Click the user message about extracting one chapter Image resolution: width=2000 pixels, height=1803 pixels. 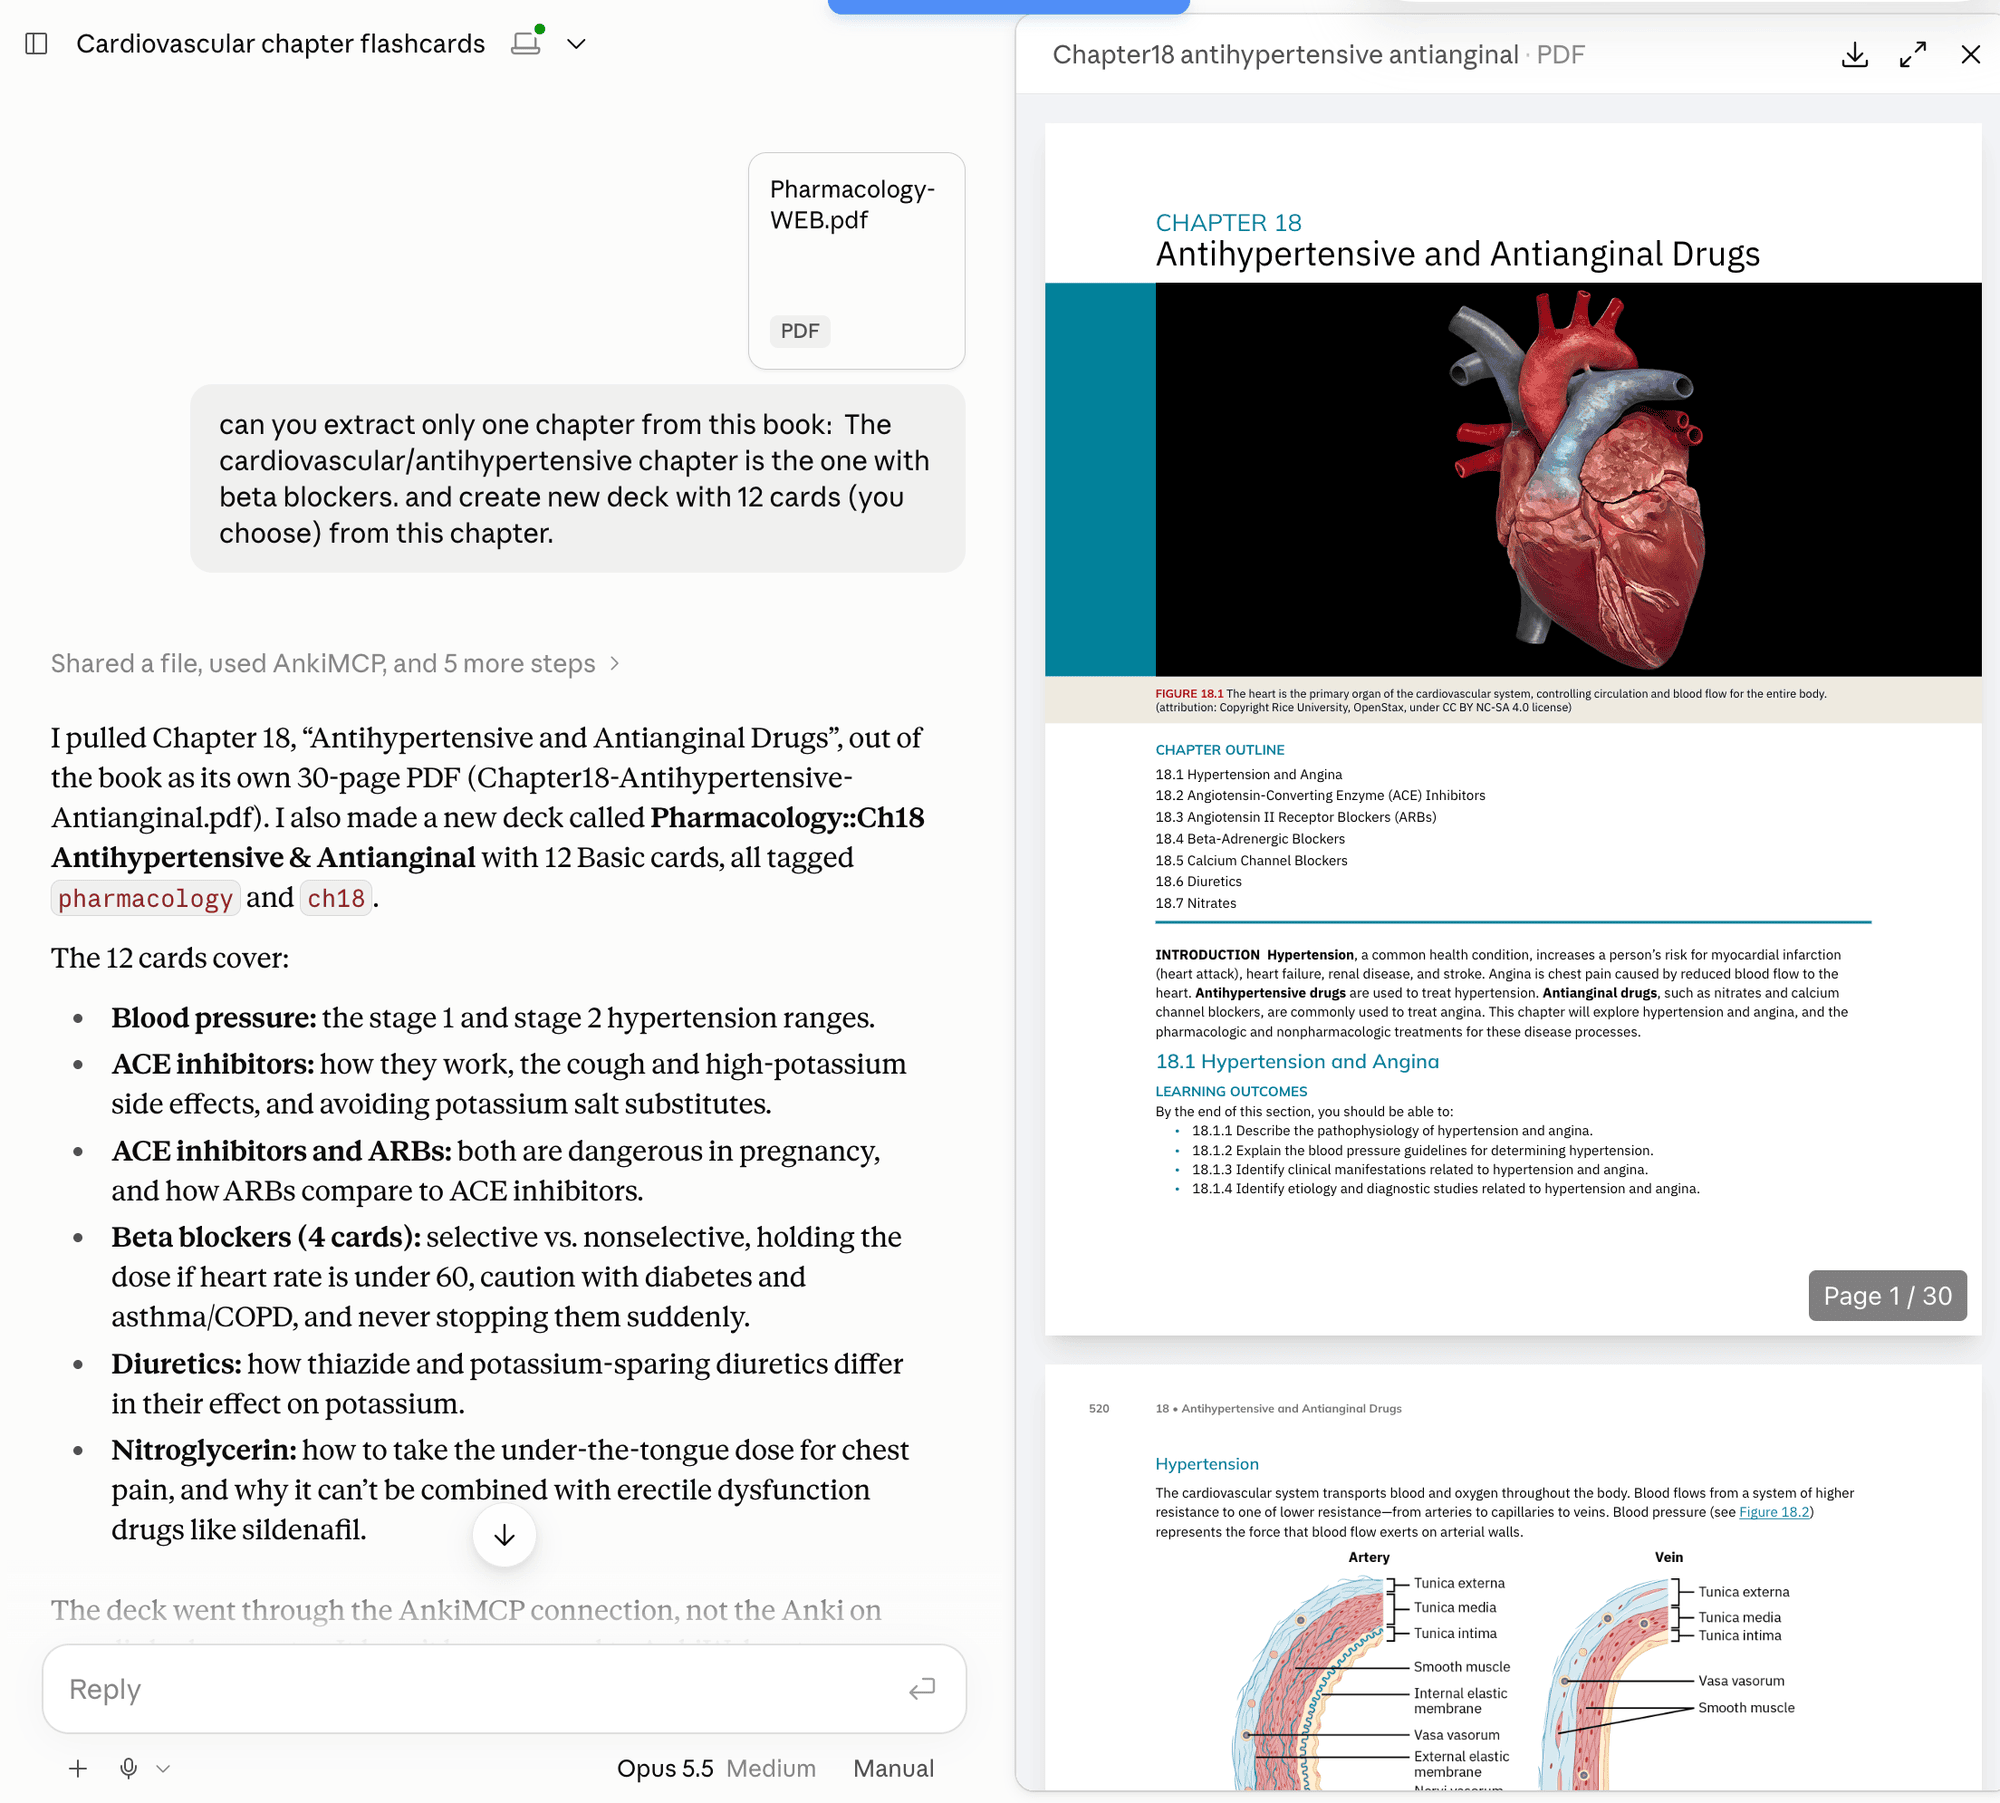pos(578,479)
